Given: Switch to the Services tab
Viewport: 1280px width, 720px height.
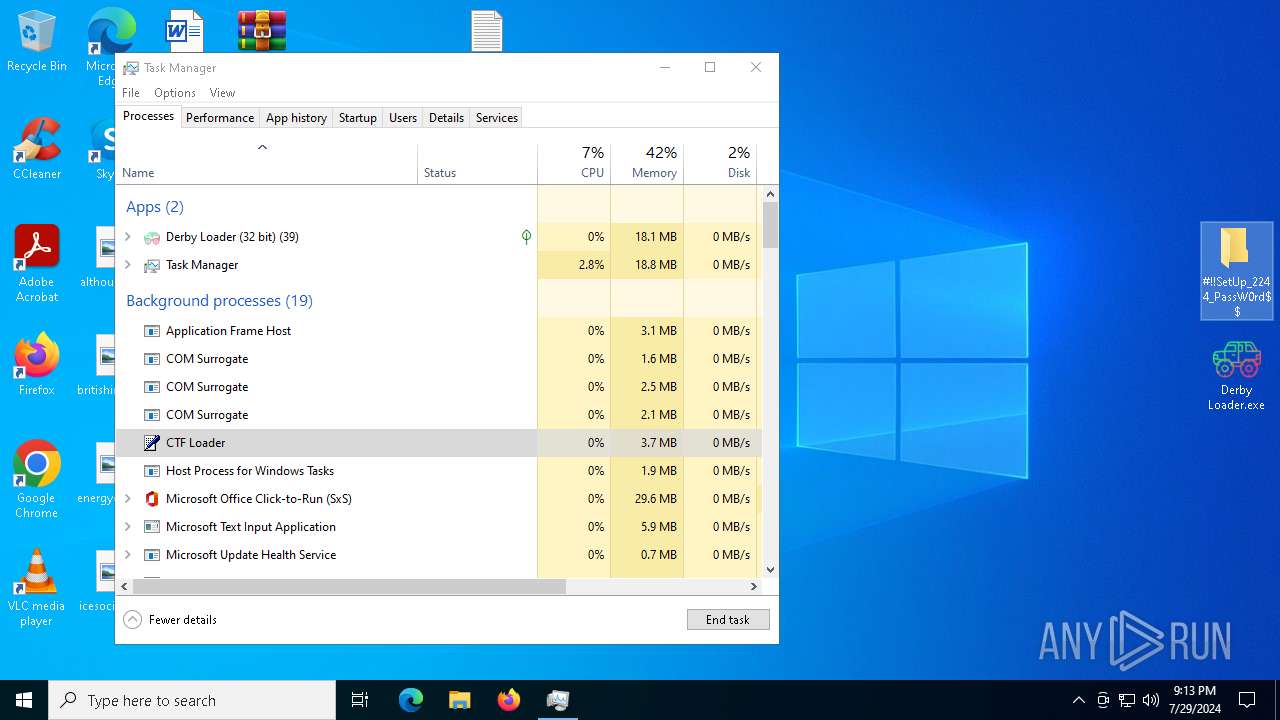Looking at the screenshot, I should [497, 118].
